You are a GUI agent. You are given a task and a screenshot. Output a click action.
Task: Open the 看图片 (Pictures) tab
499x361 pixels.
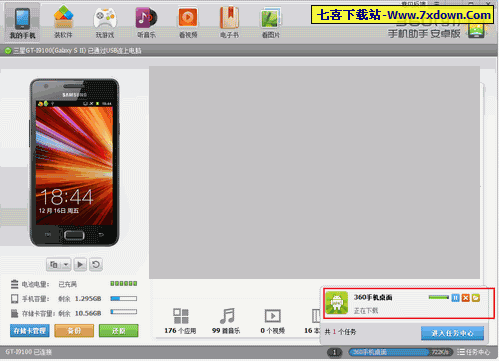(271, 23)
